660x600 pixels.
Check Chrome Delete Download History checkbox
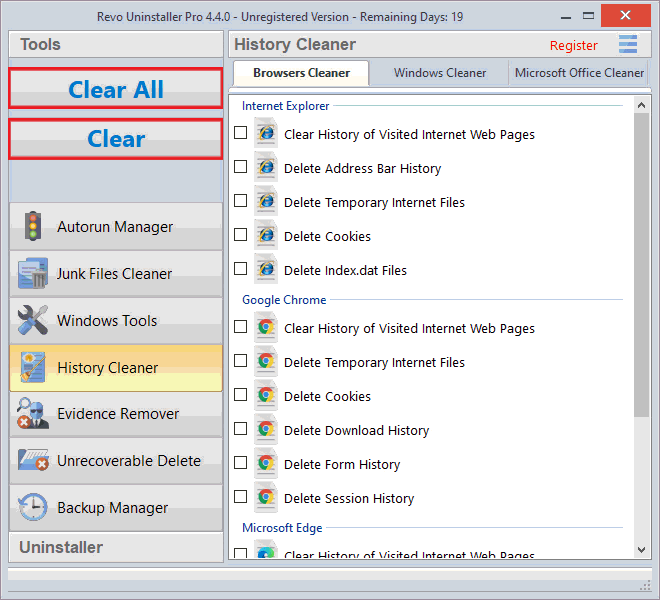coord(240,429)
